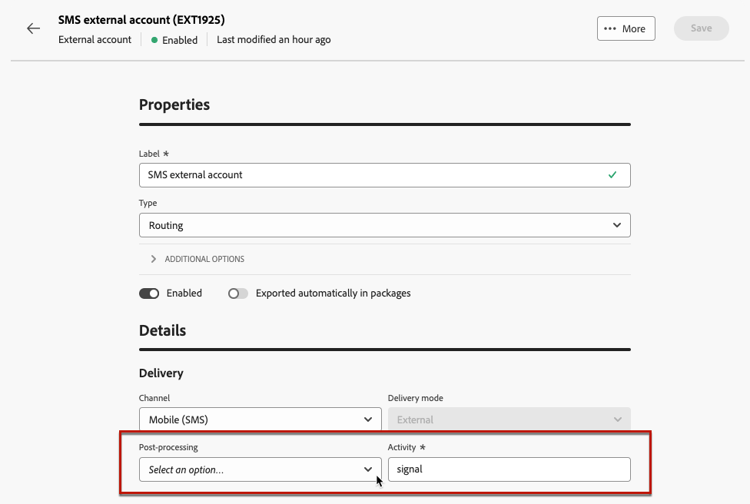Click the Activity input field
The image size is (750, 504).
click(x=509, y=469)
